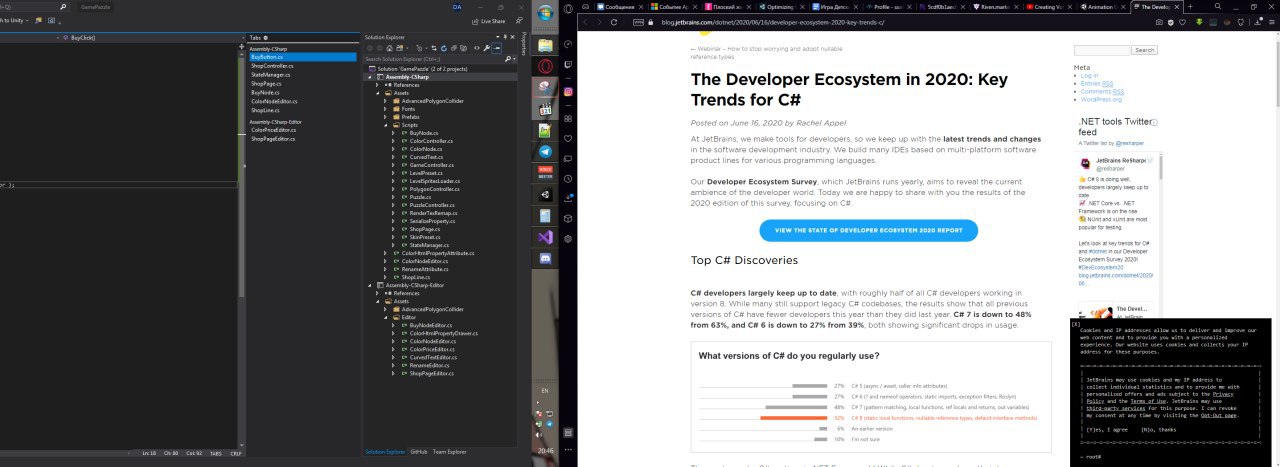Click Yes, I agree in the cookie console
The width and height of the screenshot is (1280, 467).
pos(1107,430)
